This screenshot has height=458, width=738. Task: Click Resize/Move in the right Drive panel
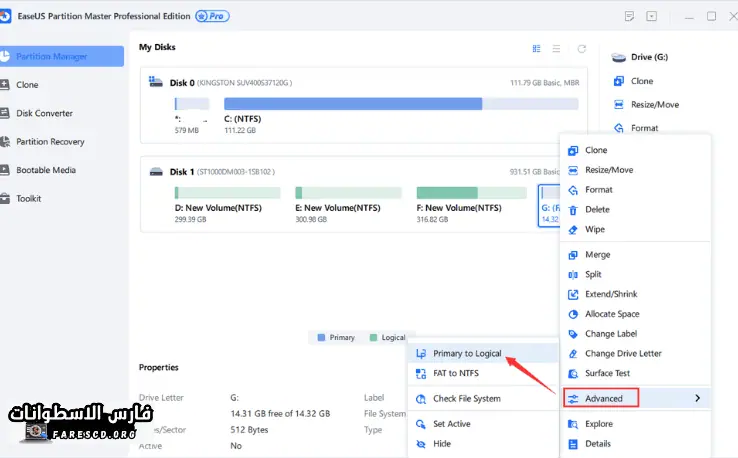click(655, 104)
